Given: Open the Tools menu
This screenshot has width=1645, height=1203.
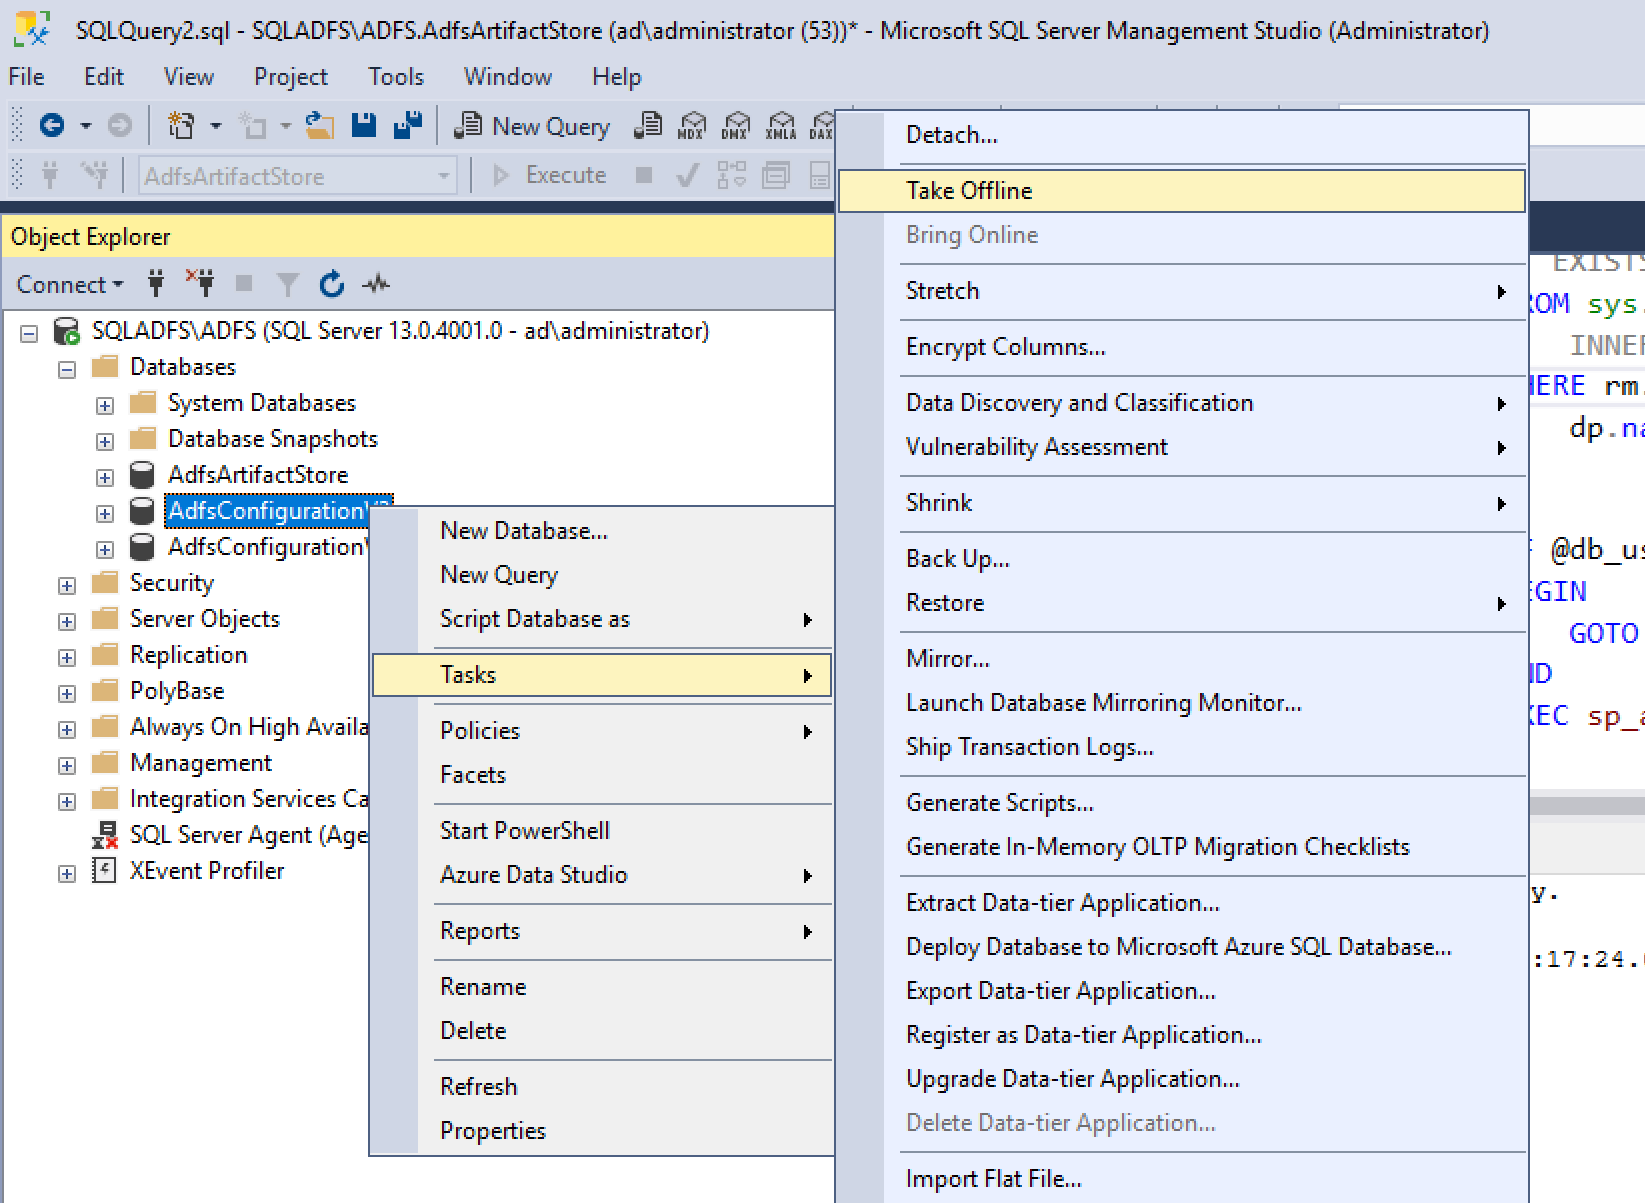Looking at the screenshot, I should [x=396, y=77].
